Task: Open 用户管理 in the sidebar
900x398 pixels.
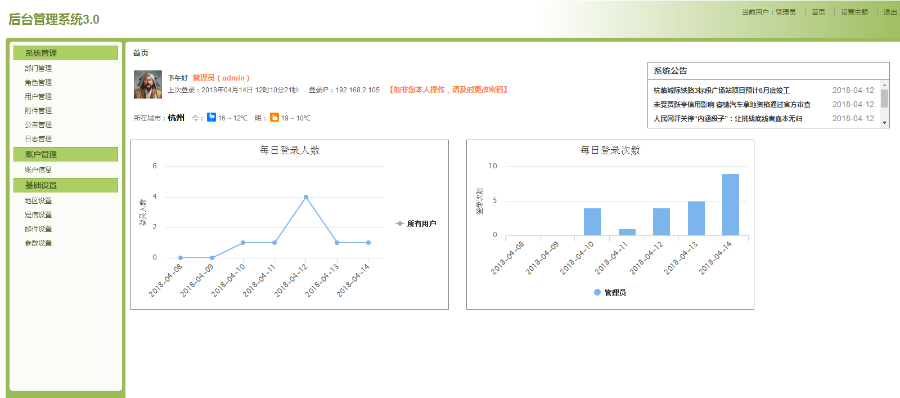Action: 38,96
